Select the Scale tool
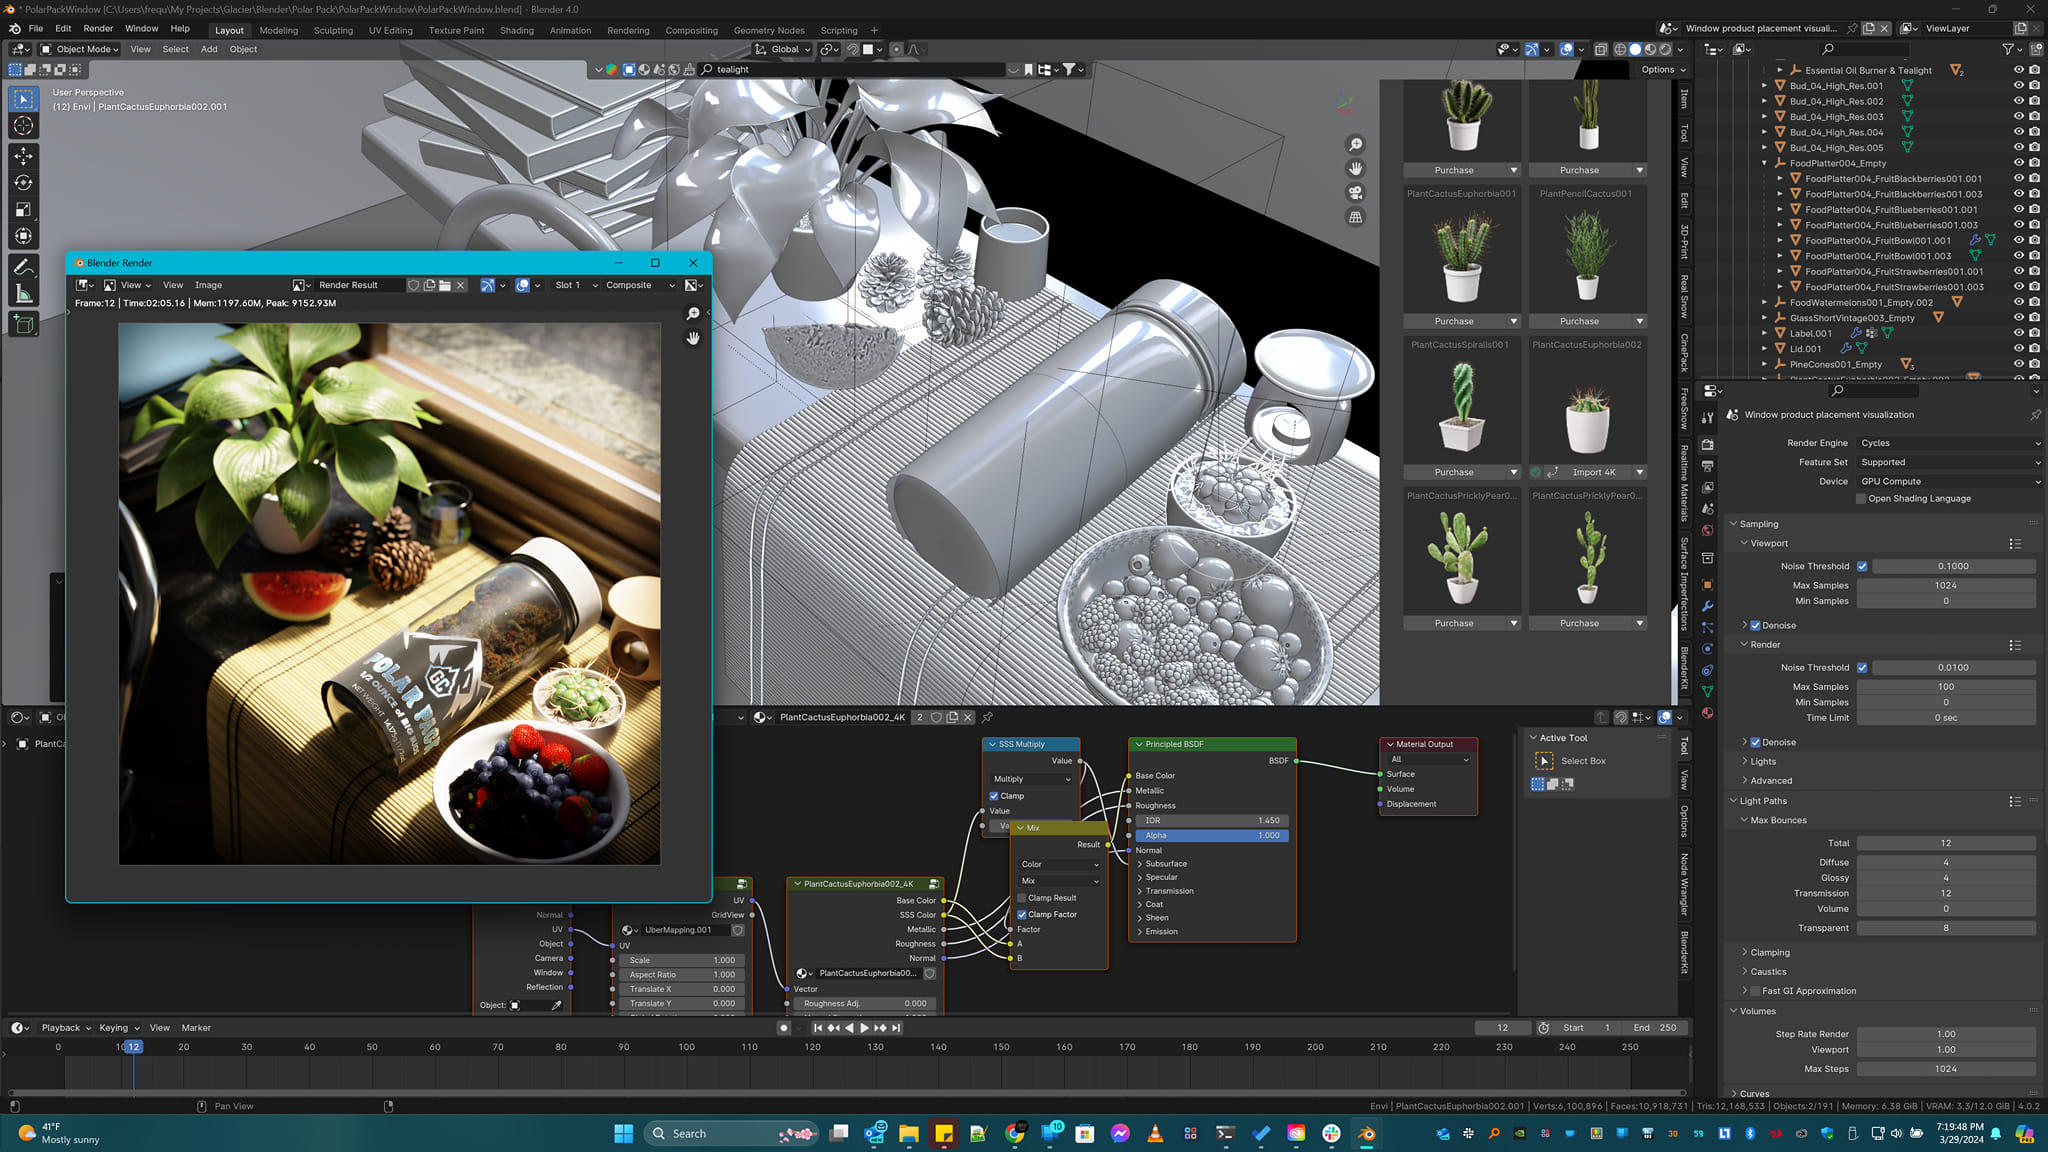Image resolution: width=2048 pixels, height=1152 pixels. 24,210
